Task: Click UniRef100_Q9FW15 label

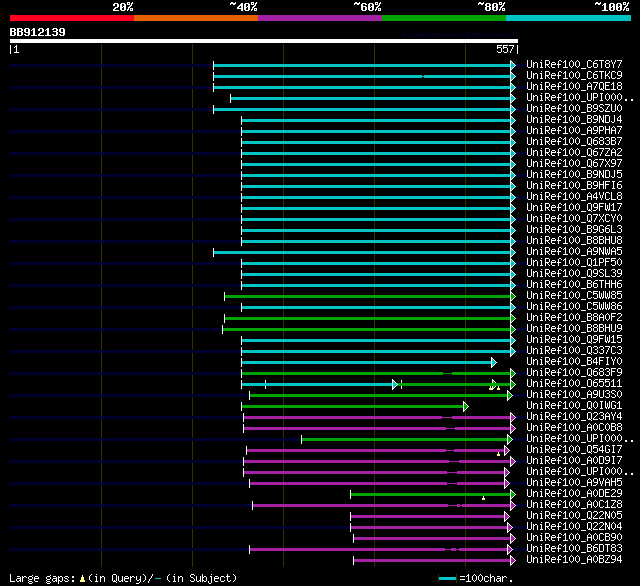Action: click(574, 340)
